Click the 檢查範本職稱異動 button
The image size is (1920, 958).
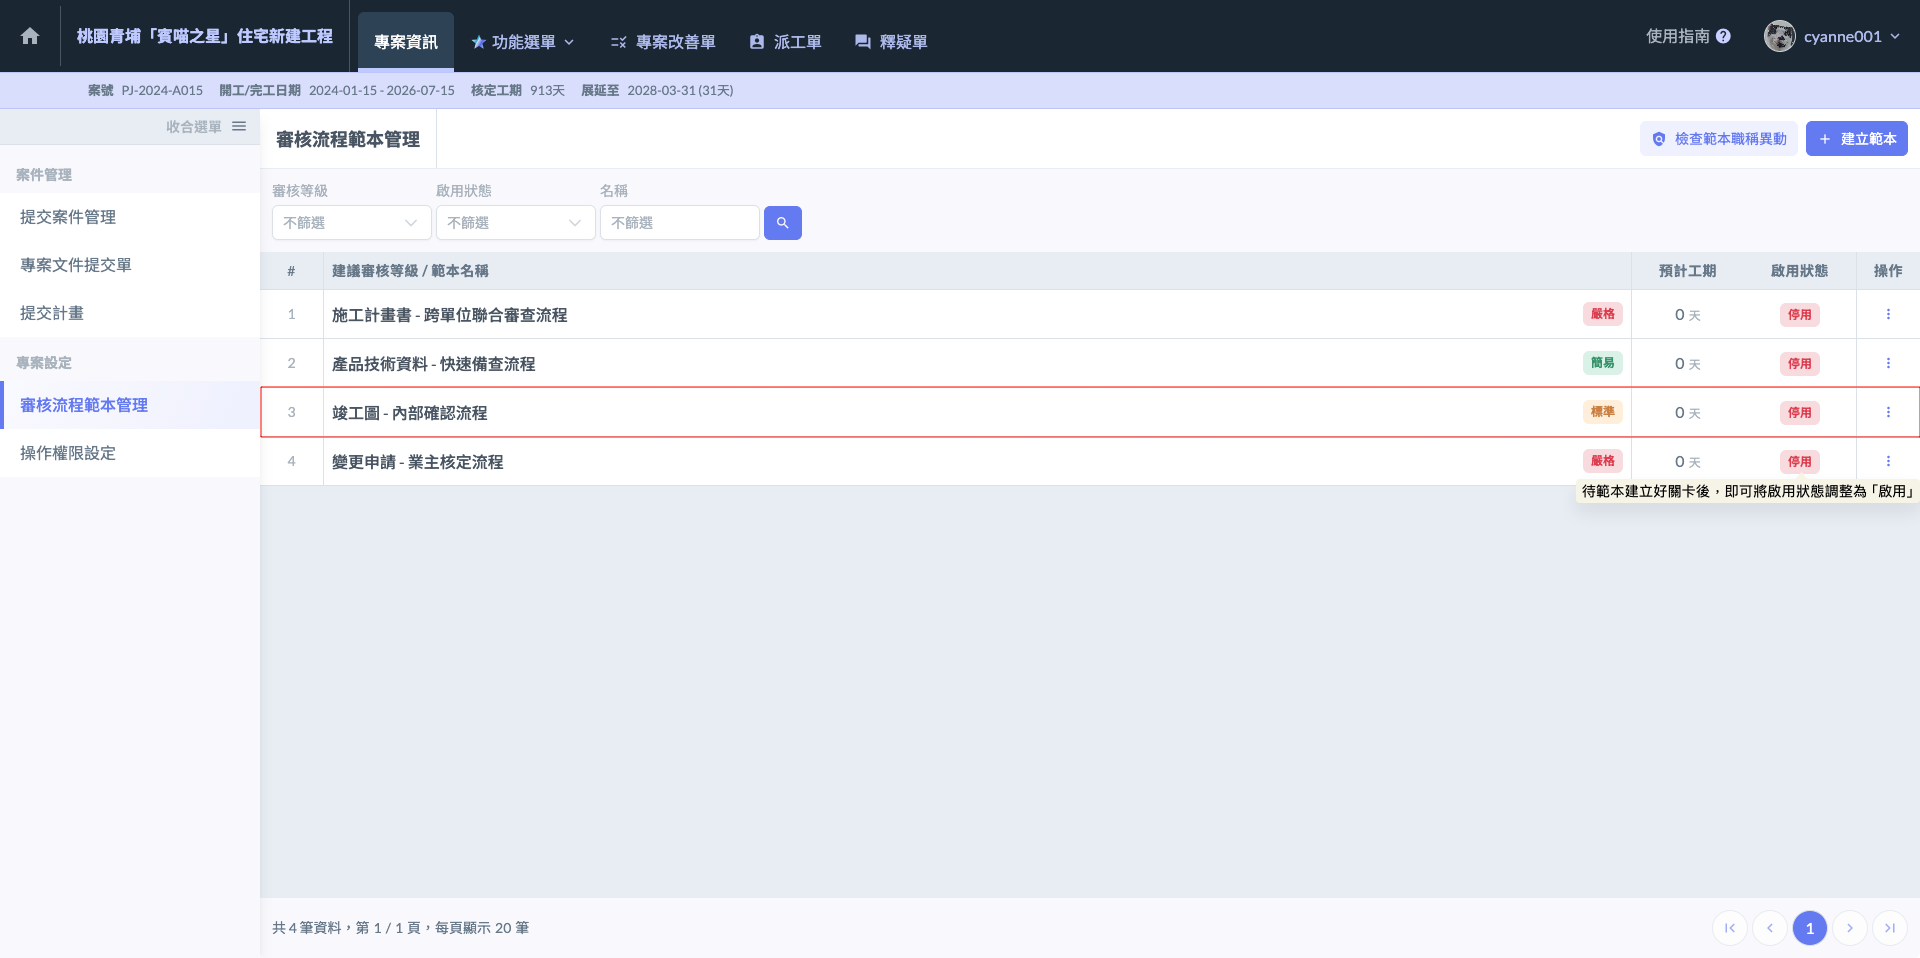point(1719,139)
